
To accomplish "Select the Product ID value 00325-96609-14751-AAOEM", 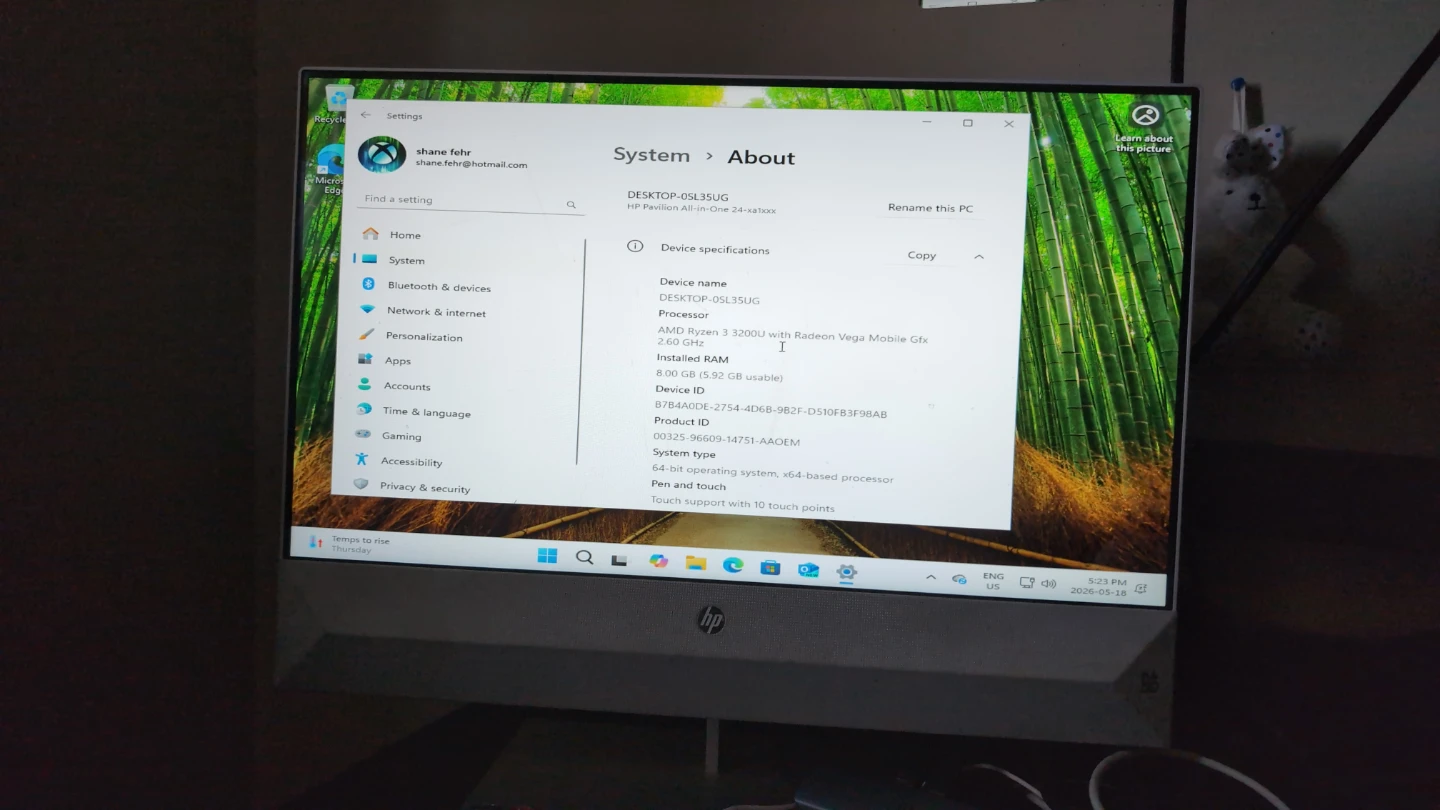I will point(726,439).
